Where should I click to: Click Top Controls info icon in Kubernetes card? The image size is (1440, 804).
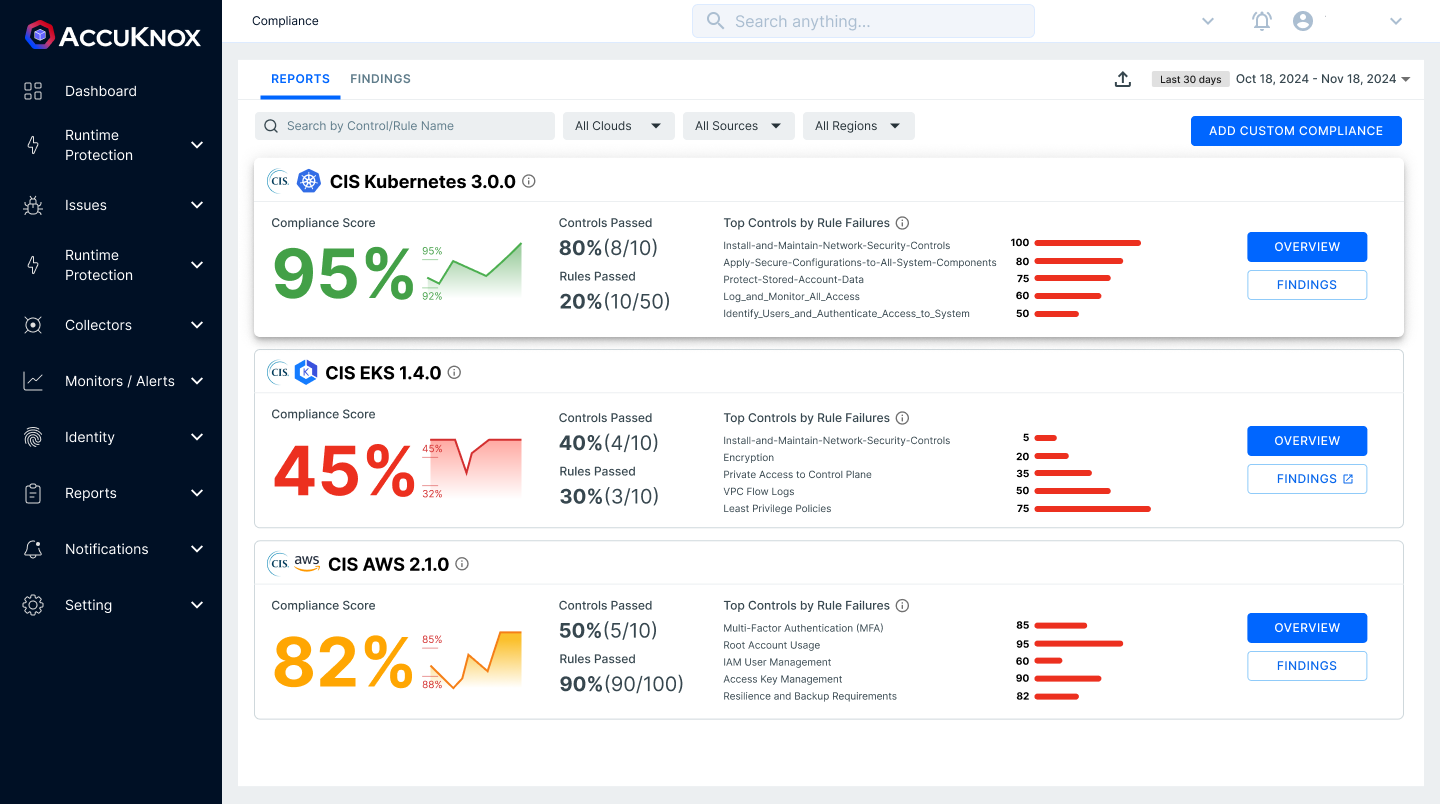point(902,223)
